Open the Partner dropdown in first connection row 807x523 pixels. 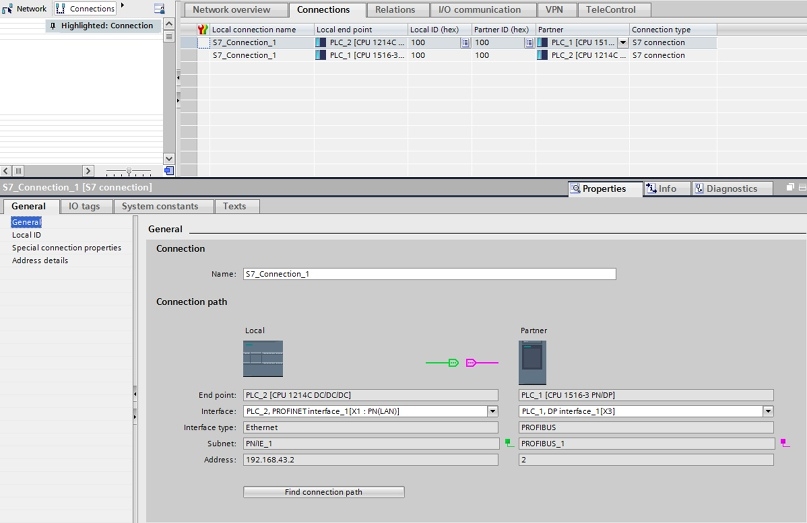[x=623, y=43]
